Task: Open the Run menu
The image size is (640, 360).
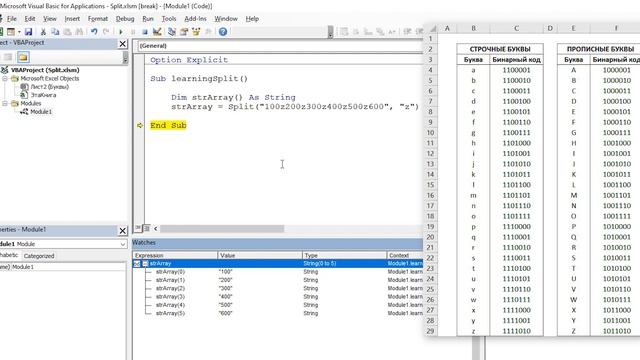Action: pyautogui.click(x=148, y=19)
